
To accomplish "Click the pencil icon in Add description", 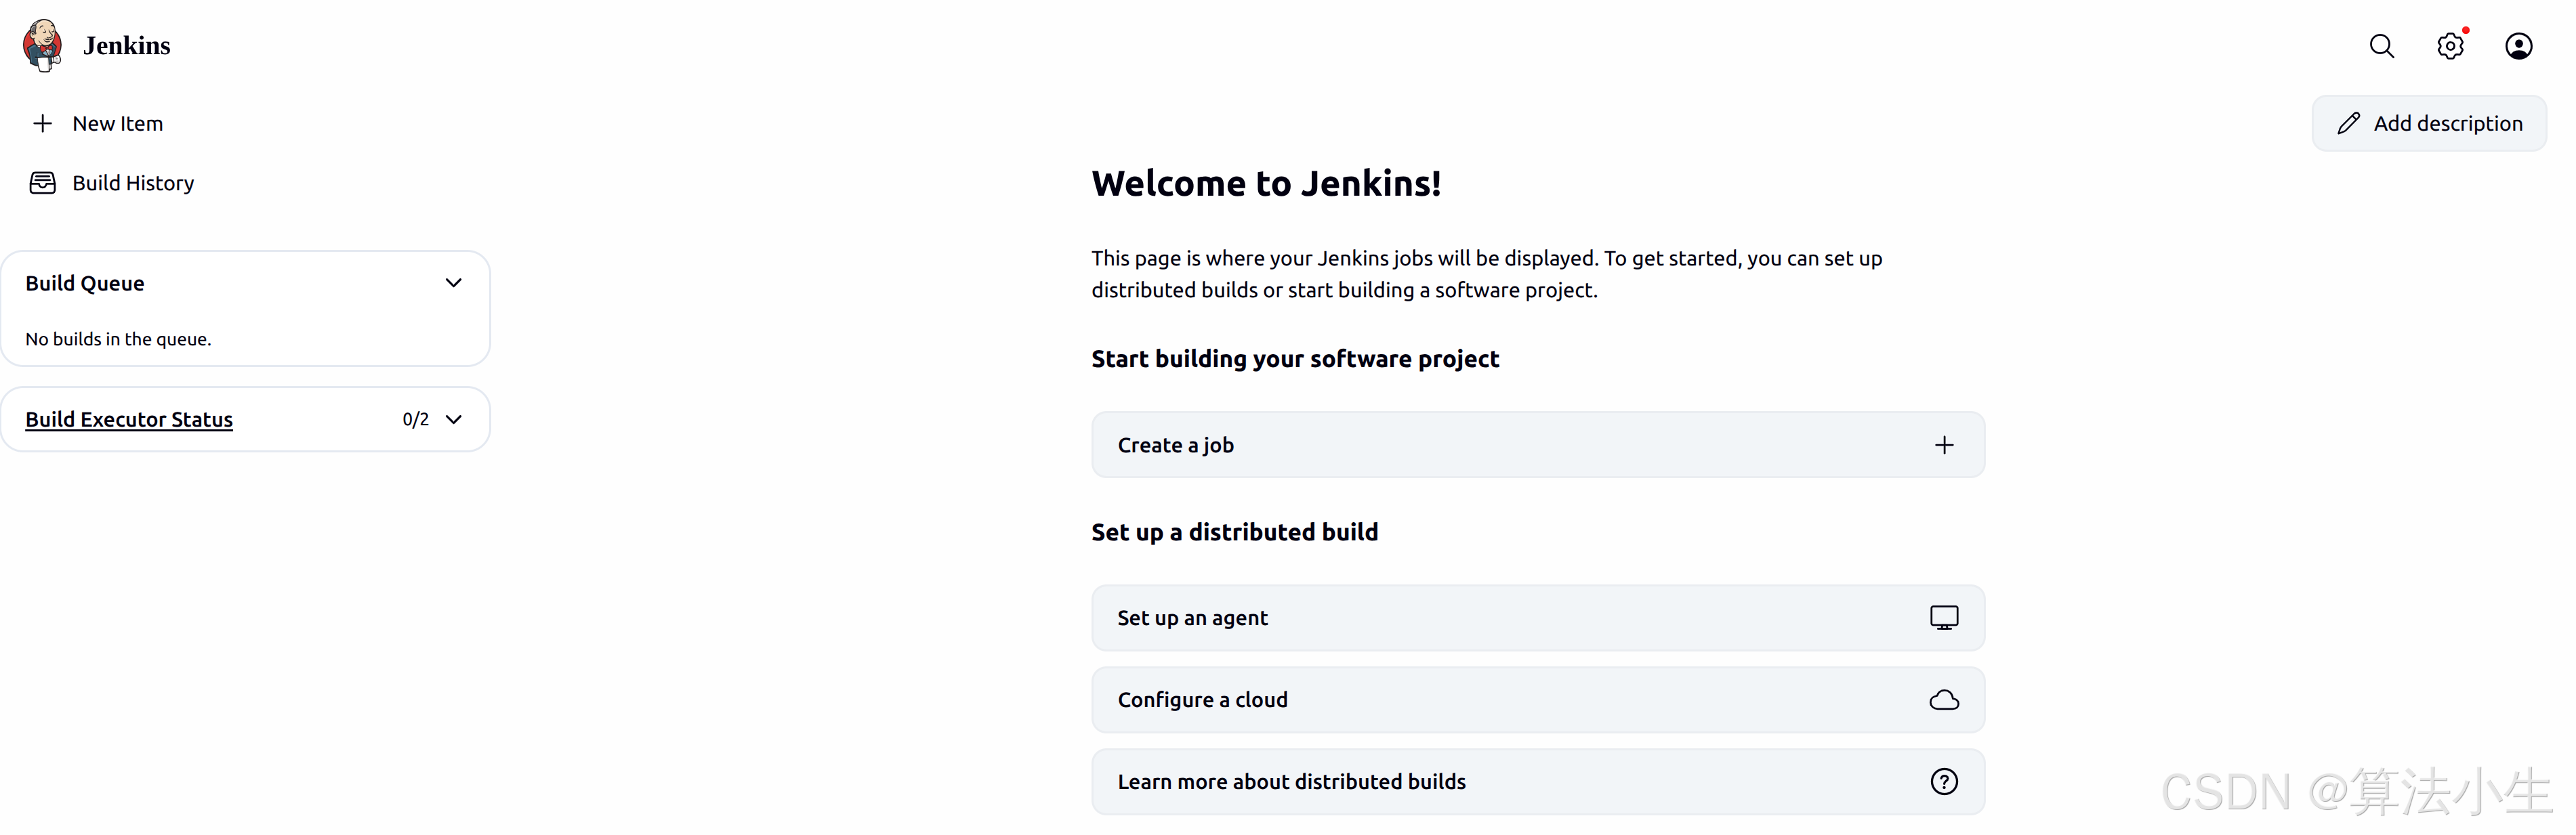I will pos(2348,123).
